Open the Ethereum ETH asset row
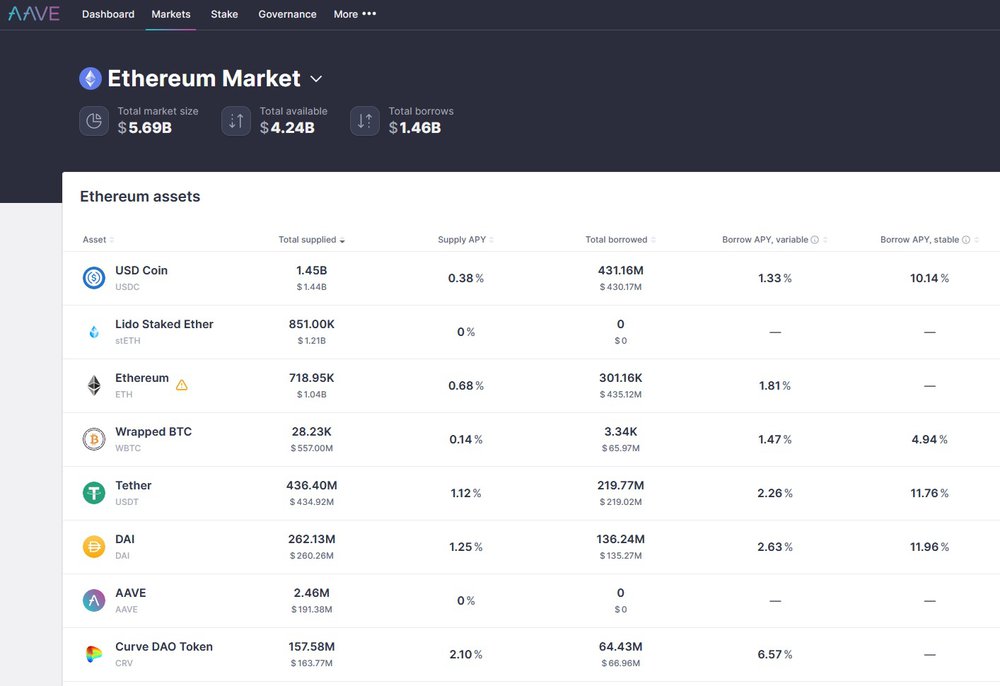The height and width of the screenshot is (686, 1000). (142, 379)
